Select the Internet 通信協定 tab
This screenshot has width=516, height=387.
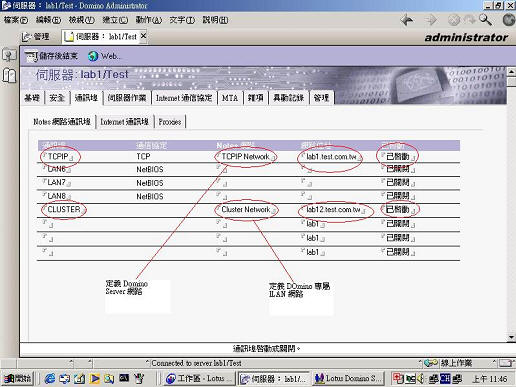coord(184,98)
